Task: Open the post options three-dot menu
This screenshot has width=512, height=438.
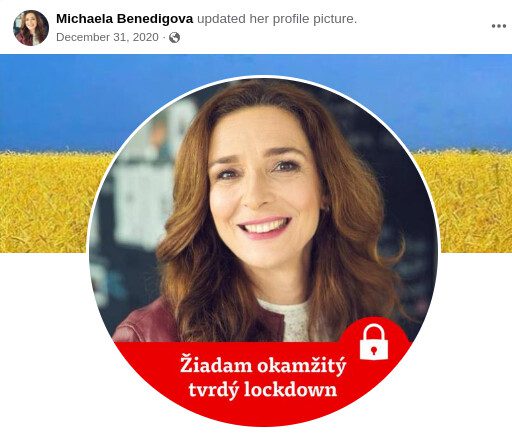Action: (499, 26)
